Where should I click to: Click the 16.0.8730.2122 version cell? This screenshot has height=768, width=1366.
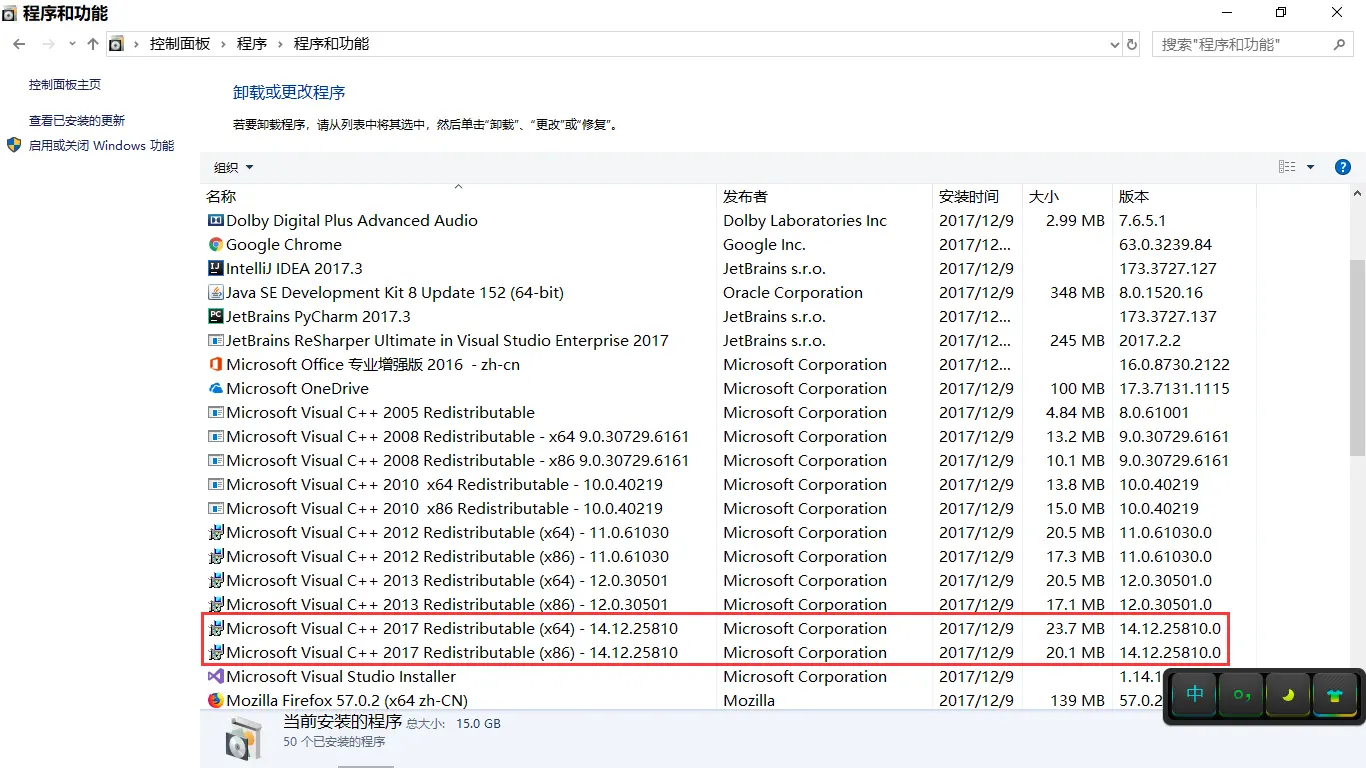point(1174,364)
